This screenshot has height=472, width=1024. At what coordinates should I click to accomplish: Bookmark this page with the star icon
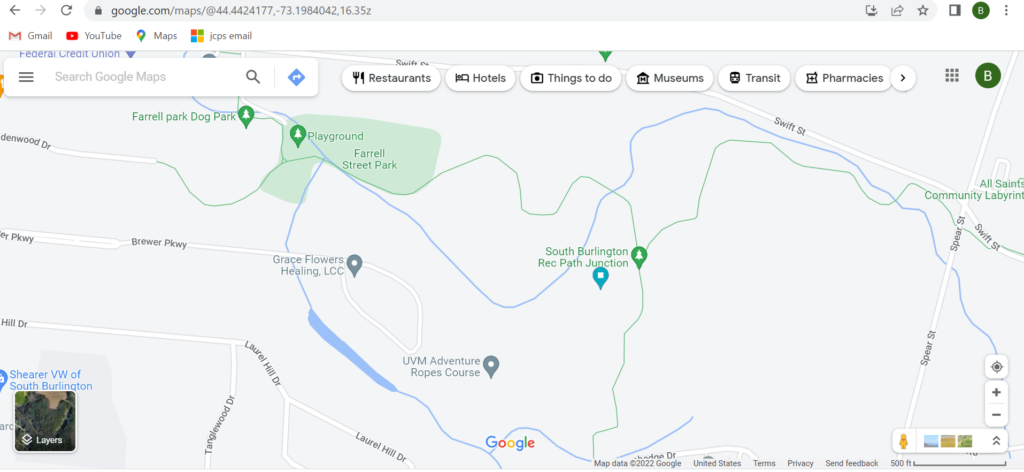[x=923, y=10]
